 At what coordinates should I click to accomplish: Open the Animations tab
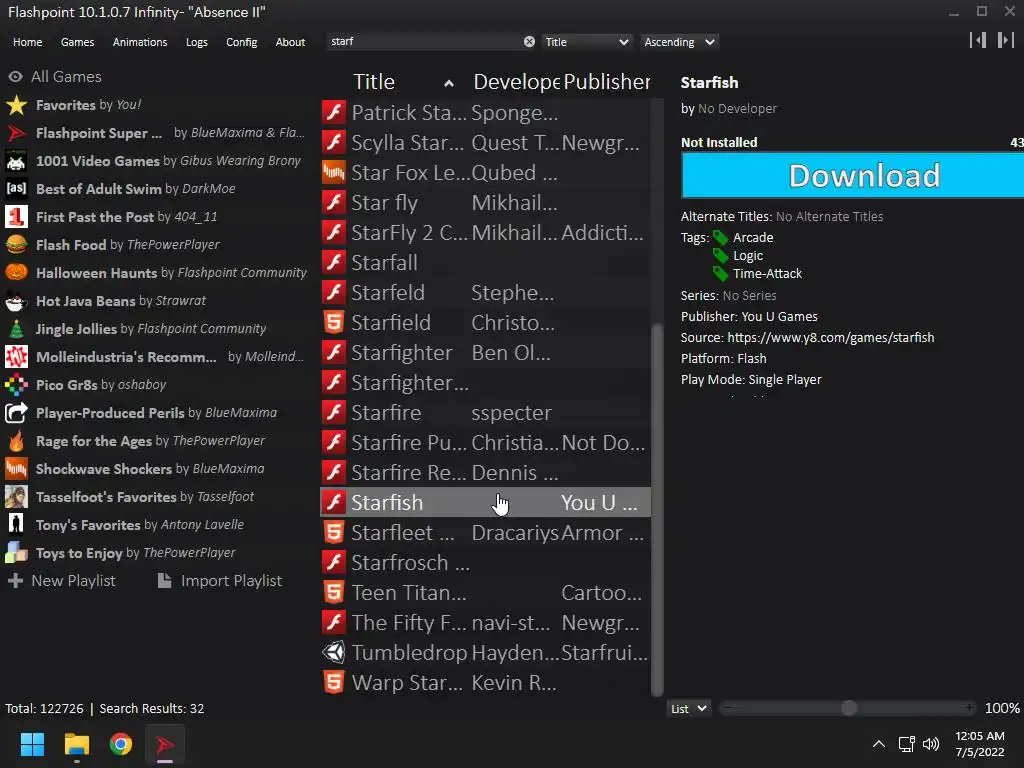pos(140,42)
